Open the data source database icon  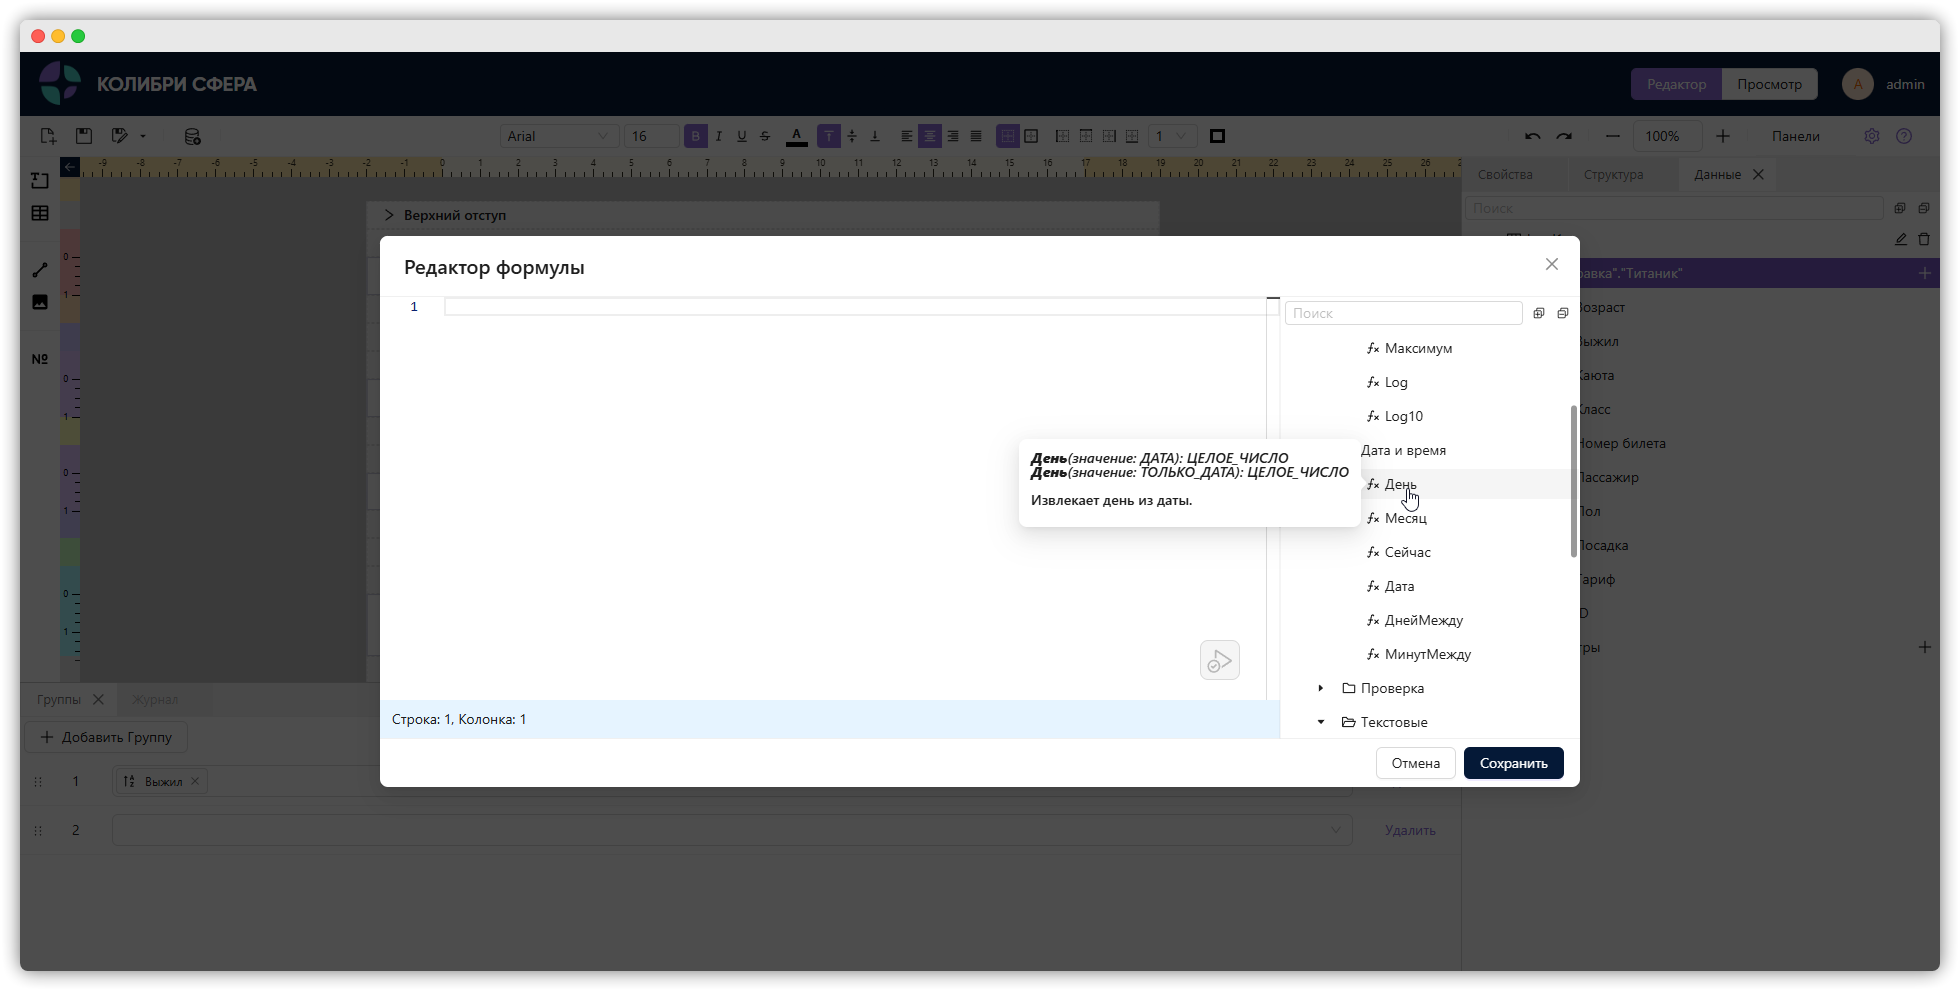[x=193, y=136]
